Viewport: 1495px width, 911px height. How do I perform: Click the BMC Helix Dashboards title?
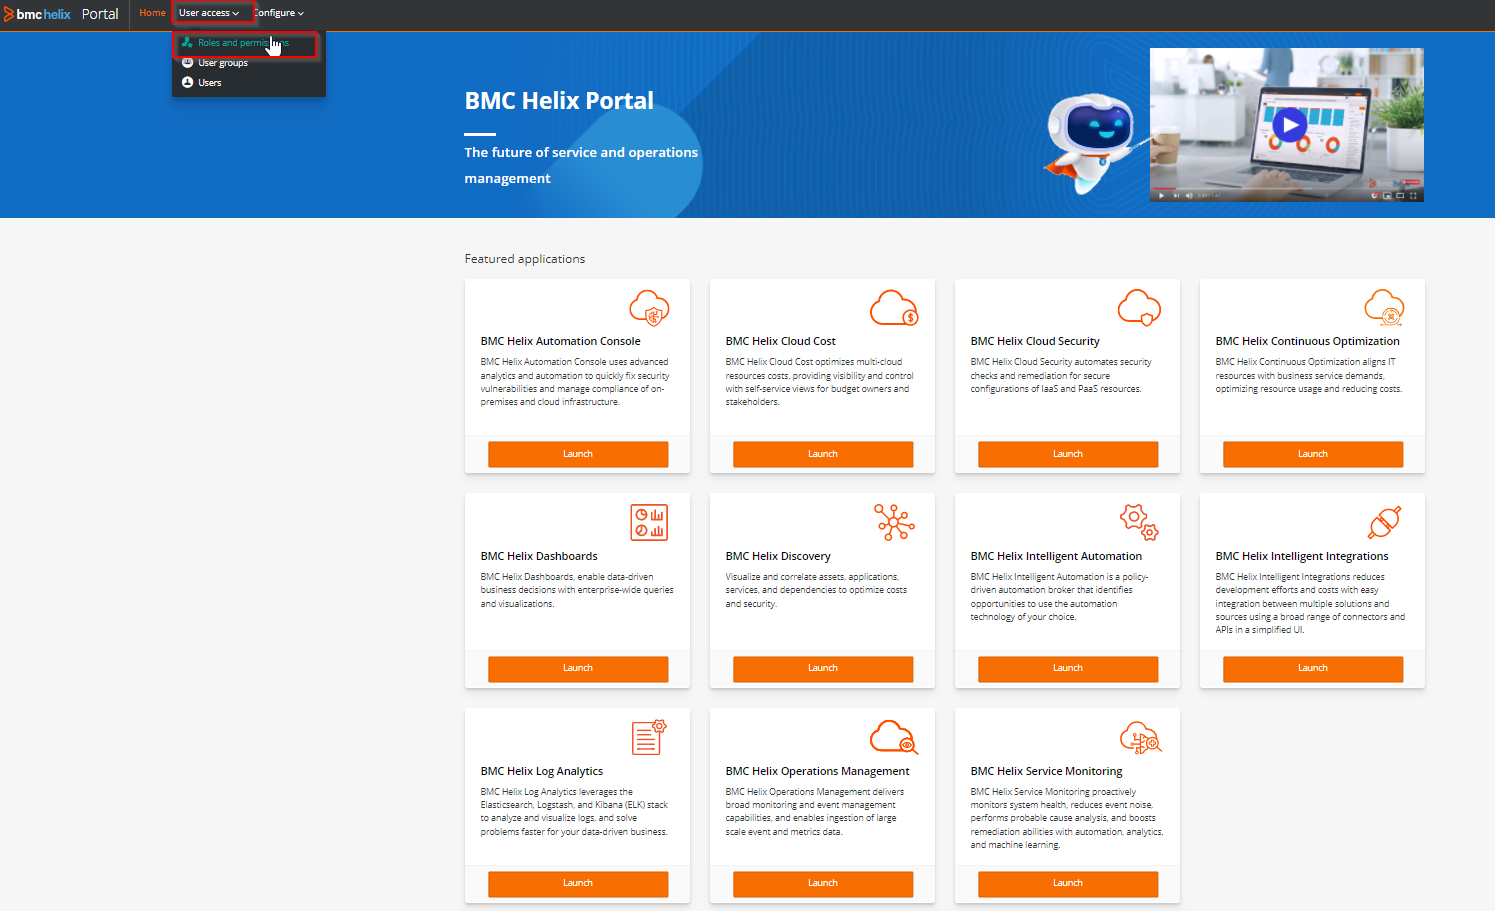point(539,556)
